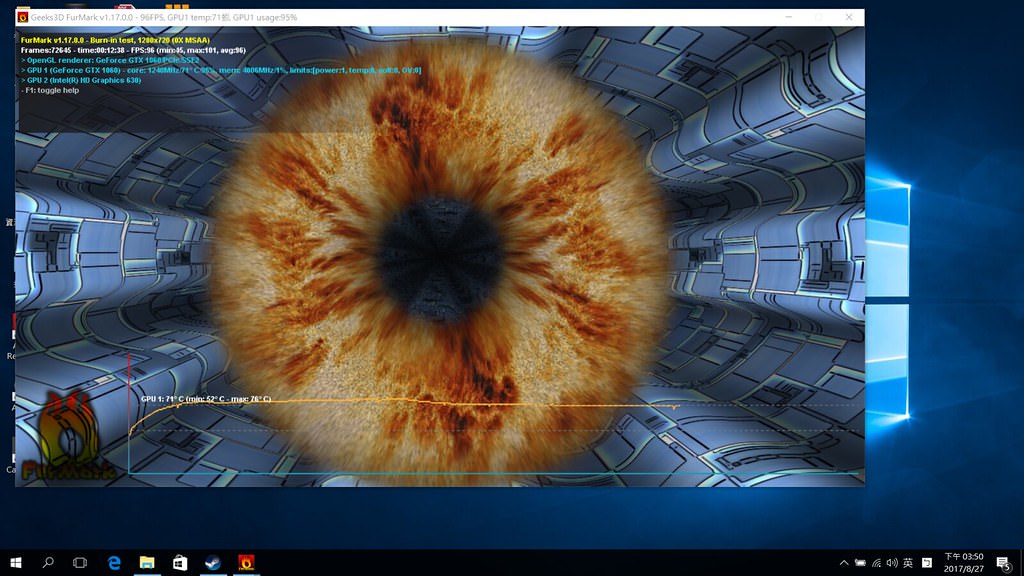Open the Microsoft Store taskbar icon
Image resolution: width=1024 pixels, height=576 pixels.
(x=180, y=562)
